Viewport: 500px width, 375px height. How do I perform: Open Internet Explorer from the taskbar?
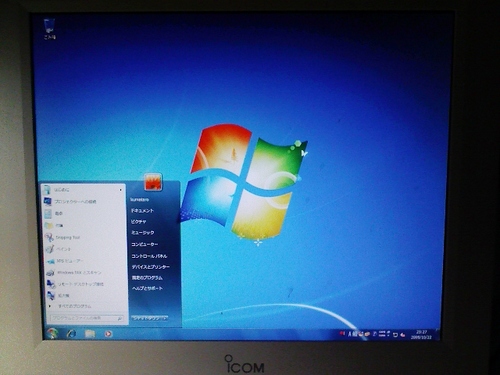71,333
